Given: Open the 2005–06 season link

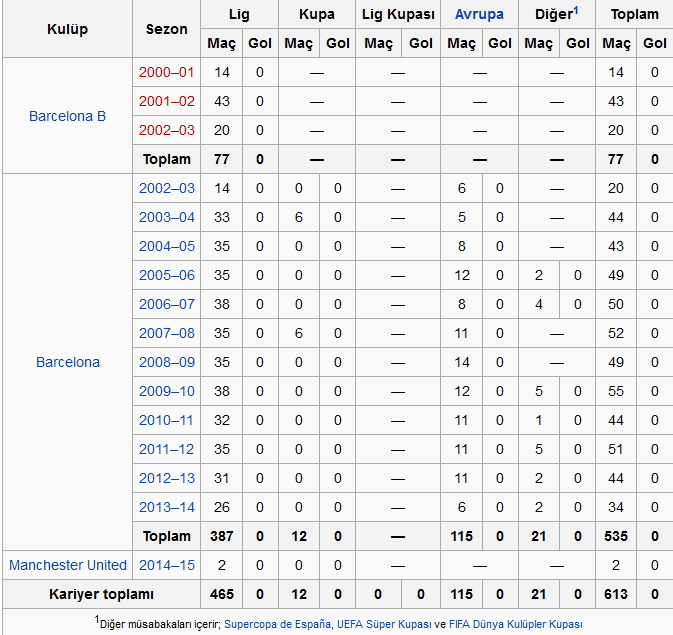Looking at the screenshot, I should [x=167, y=275].
